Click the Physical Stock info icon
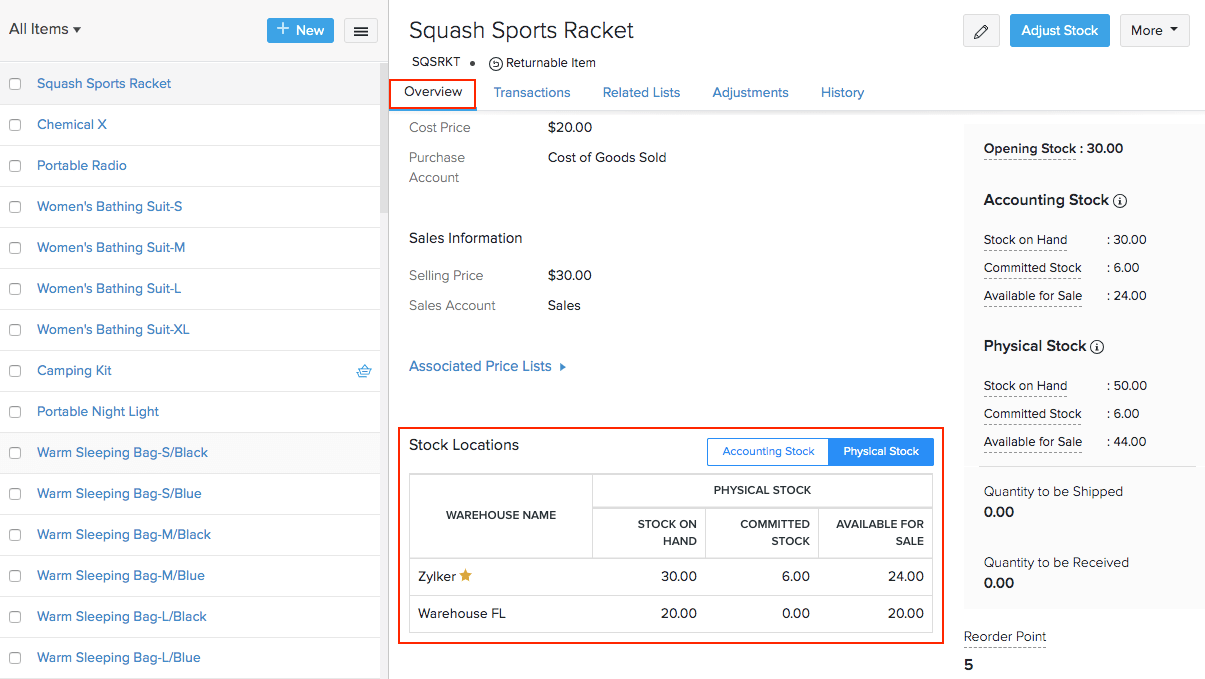 [x=1097, y=347]
